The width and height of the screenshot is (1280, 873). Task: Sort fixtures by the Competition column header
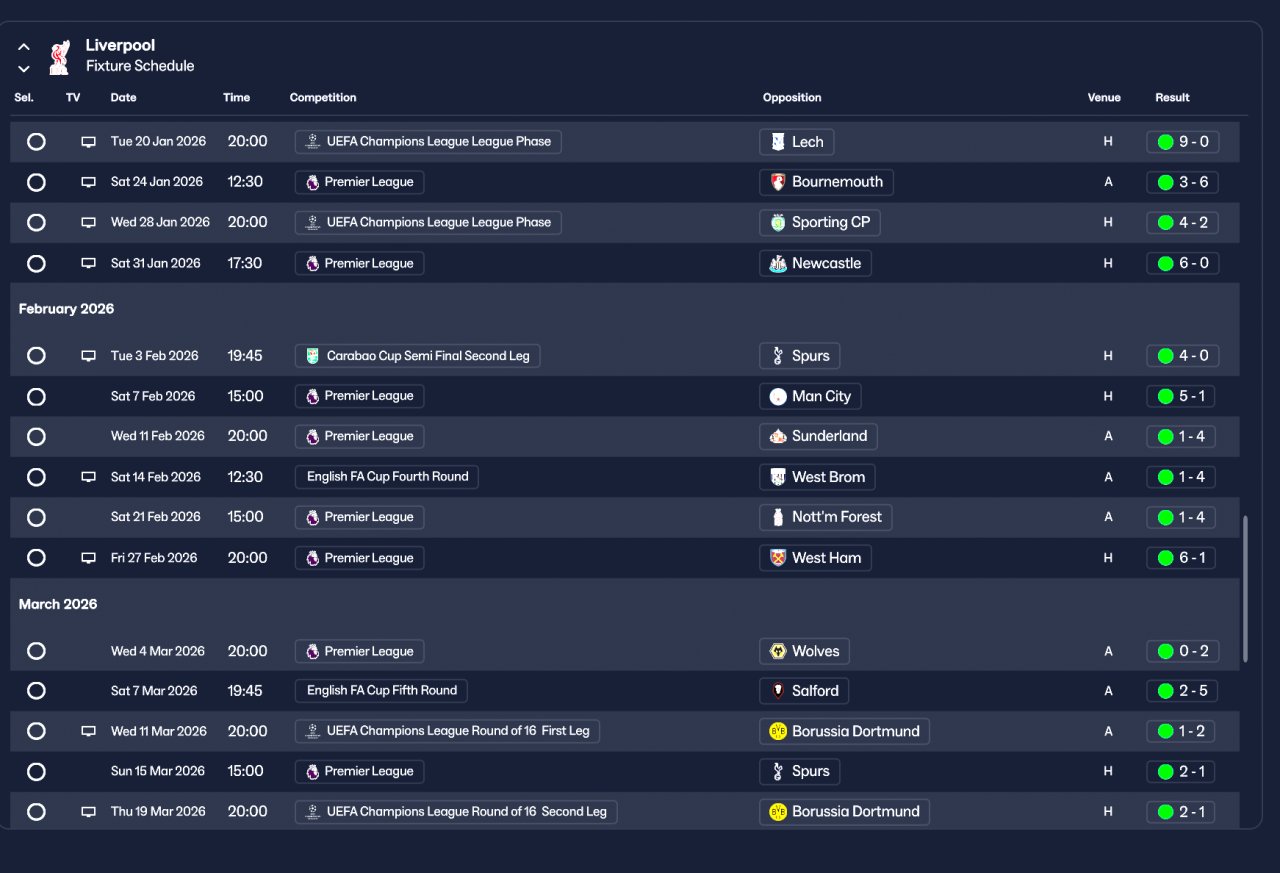[323, 98]
